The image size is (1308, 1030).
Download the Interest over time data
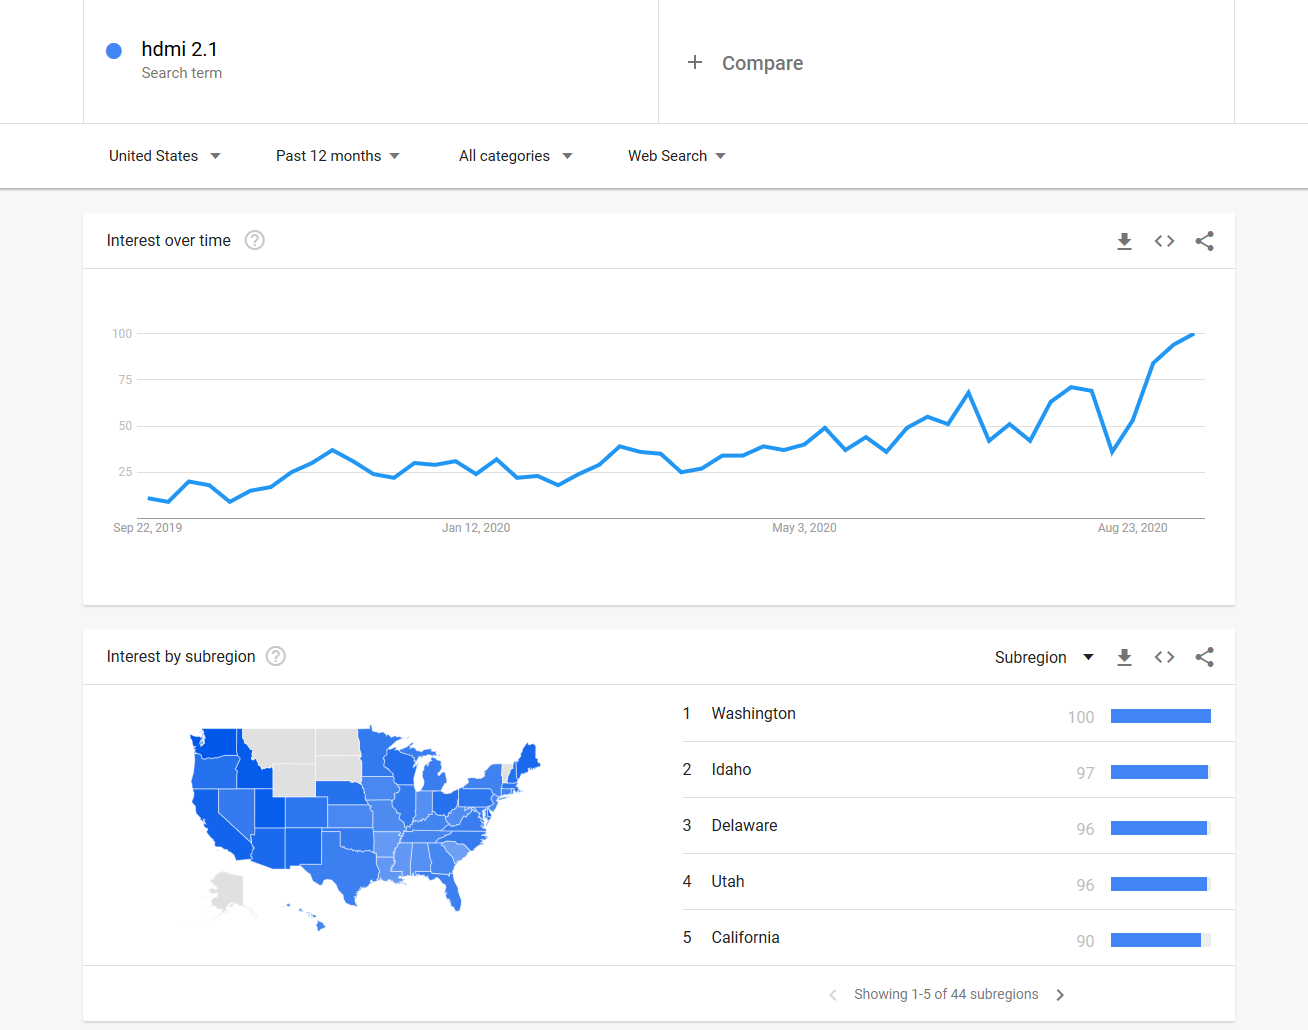[1124, 241]
